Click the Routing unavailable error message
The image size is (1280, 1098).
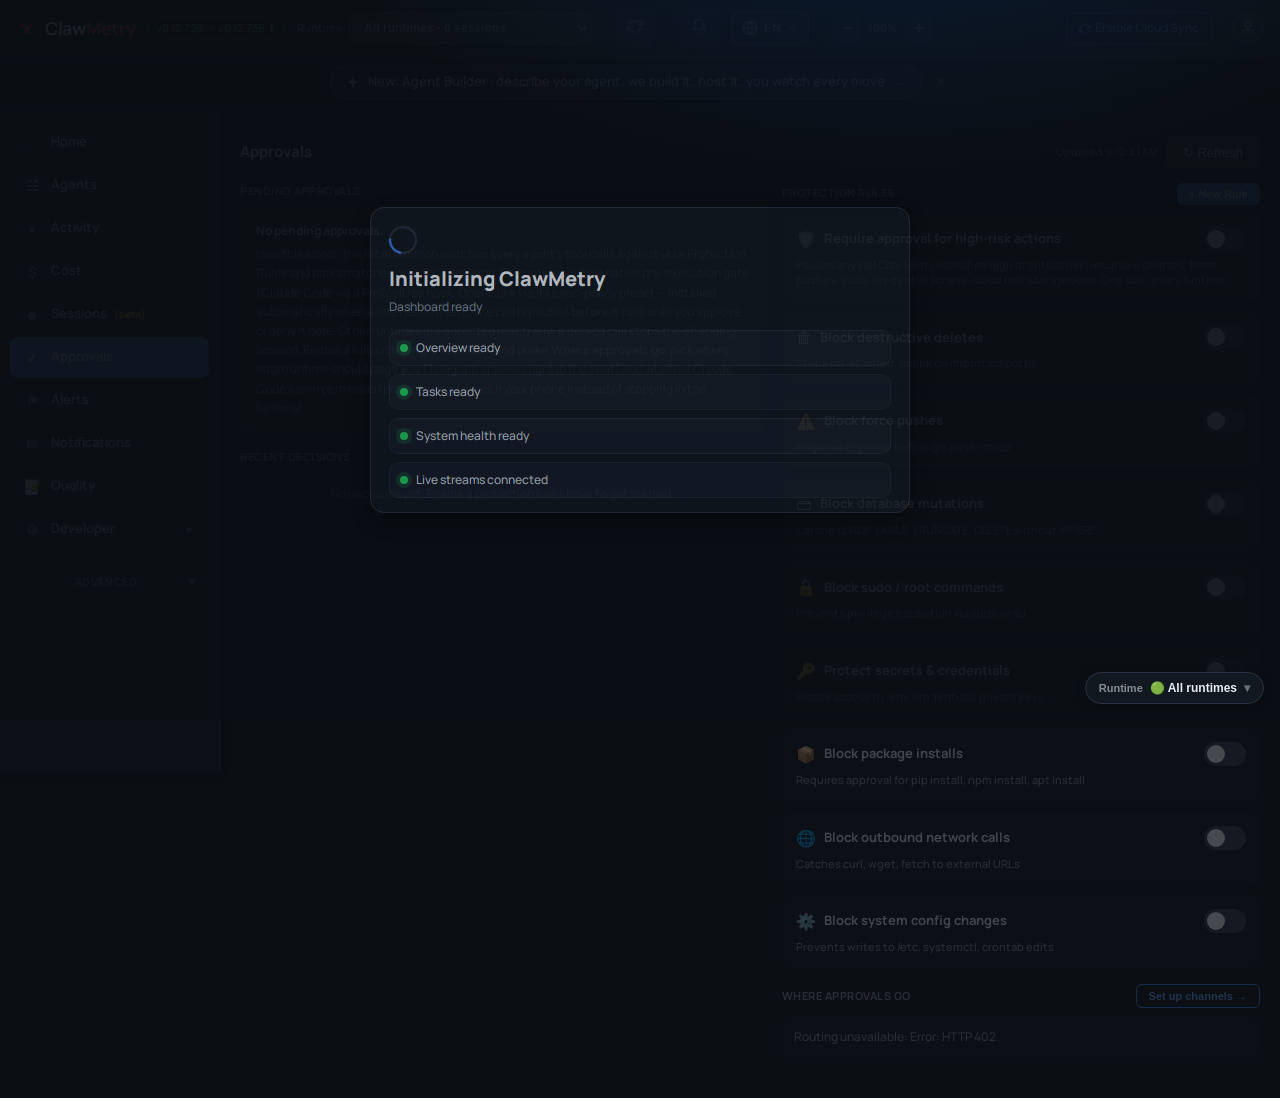point(895,1037)
